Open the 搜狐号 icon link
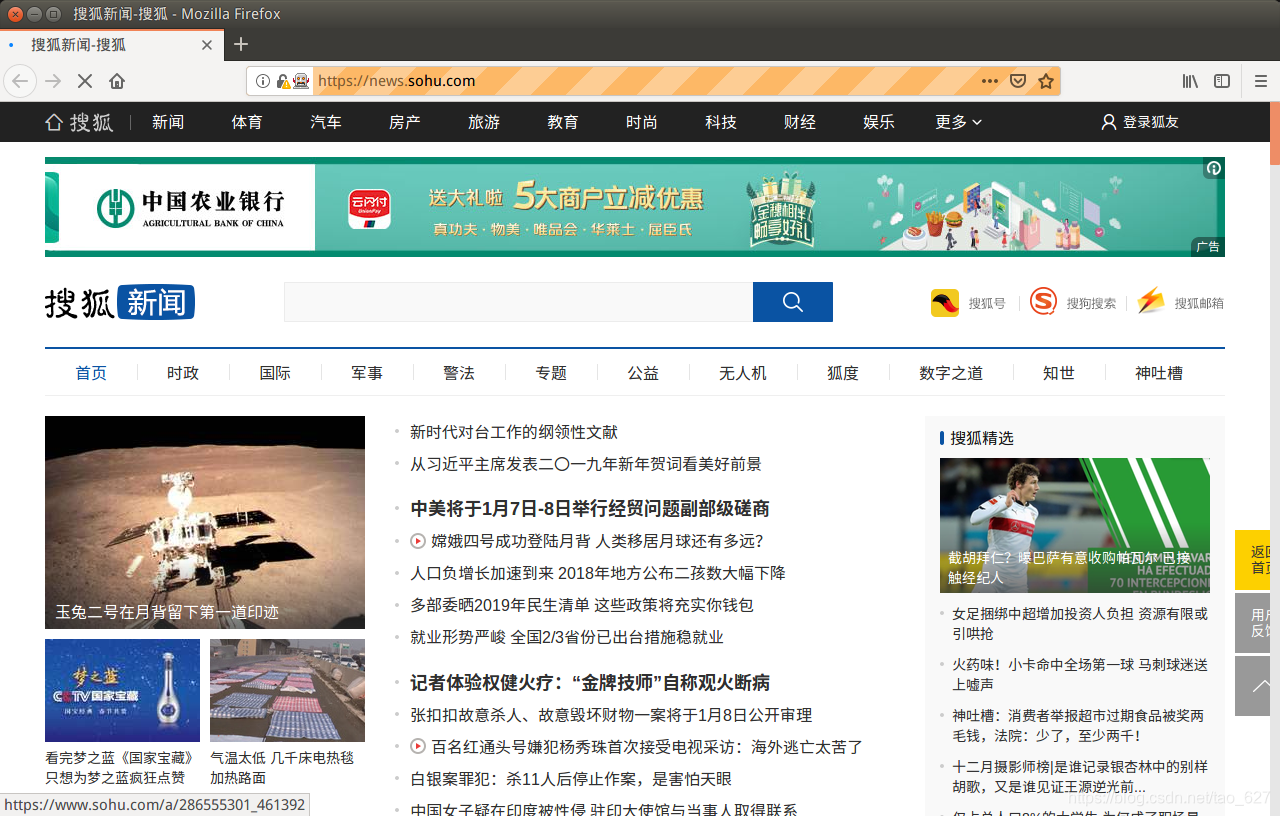Image resolution: width=1280 pixels, height=816 pixels. pos(945,303)
